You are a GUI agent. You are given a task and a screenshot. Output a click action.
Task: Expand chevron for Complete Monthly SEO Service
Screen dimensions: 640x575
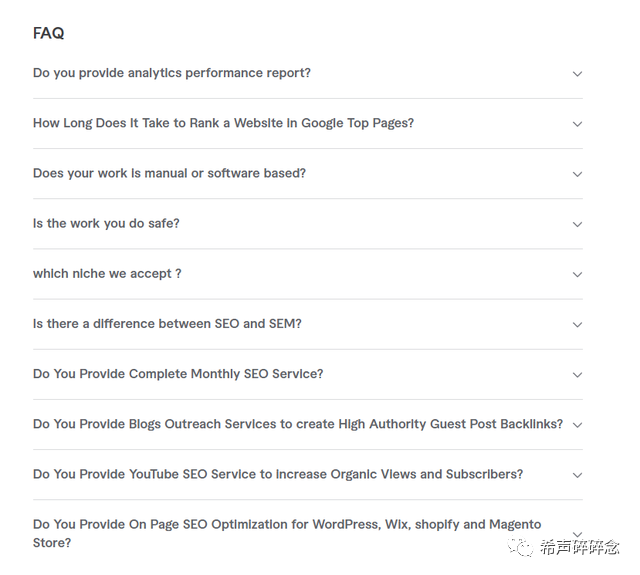577,375
